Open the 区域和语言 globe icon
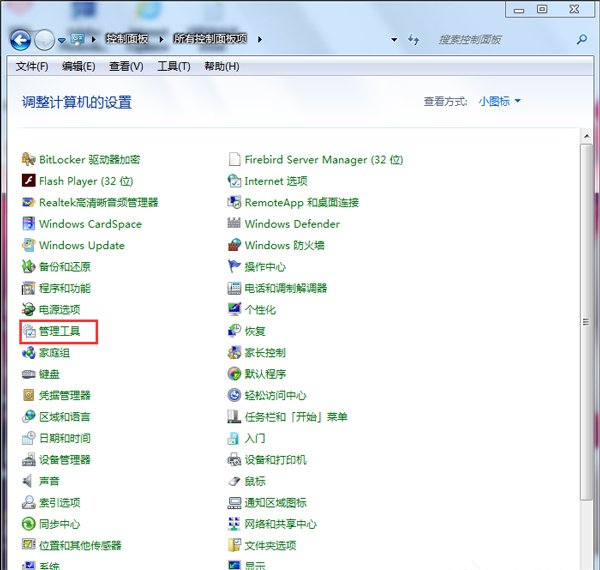The height and width of the screenshot is (570, 600). coord(28,417)
